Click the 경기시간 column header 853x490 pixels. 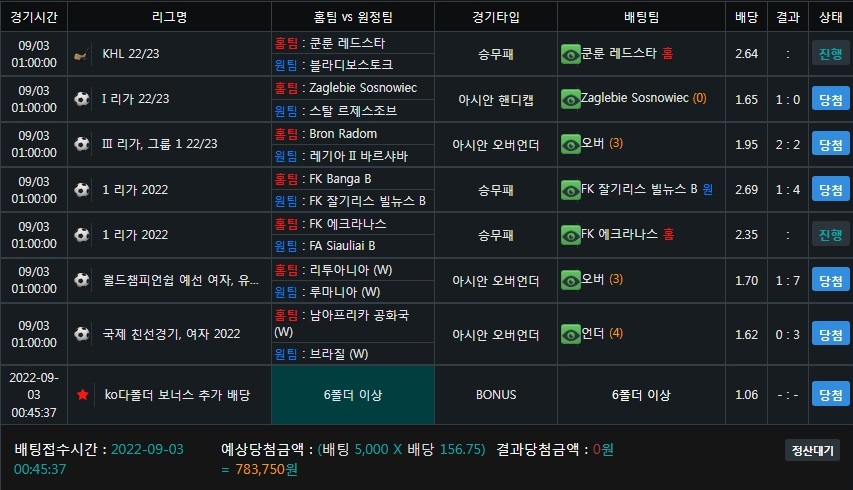[x=34, y=17]
